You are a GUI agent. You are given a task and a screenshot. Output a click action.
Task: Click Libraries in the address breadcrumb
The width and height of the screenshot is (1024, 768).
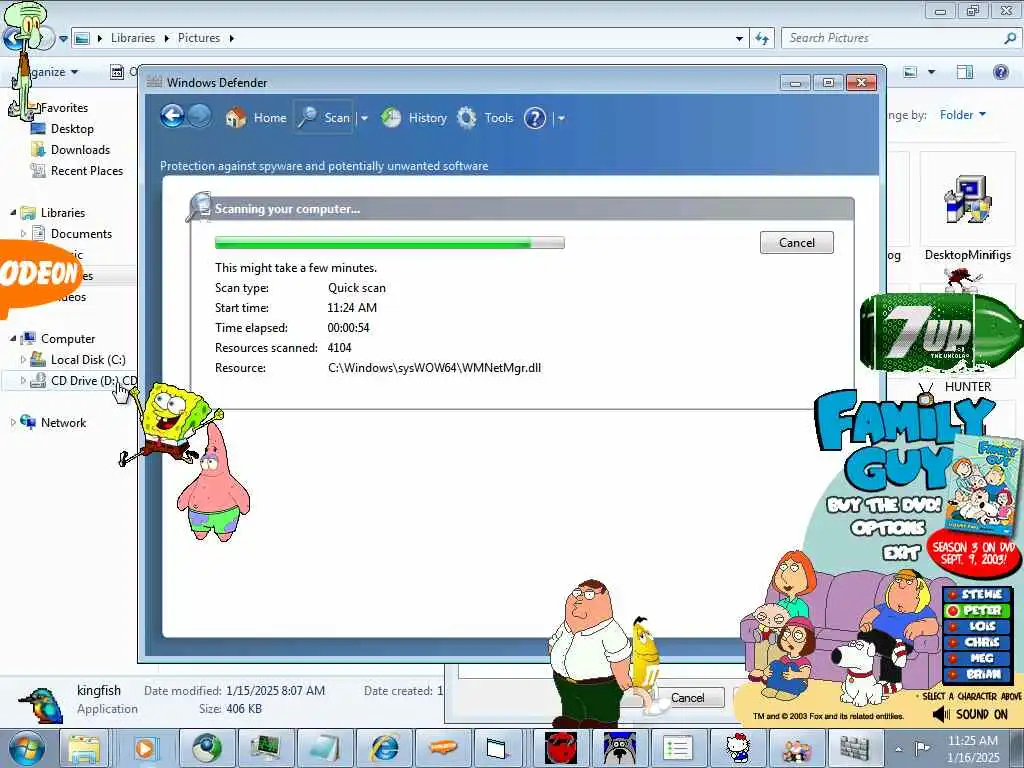point(133,38)
